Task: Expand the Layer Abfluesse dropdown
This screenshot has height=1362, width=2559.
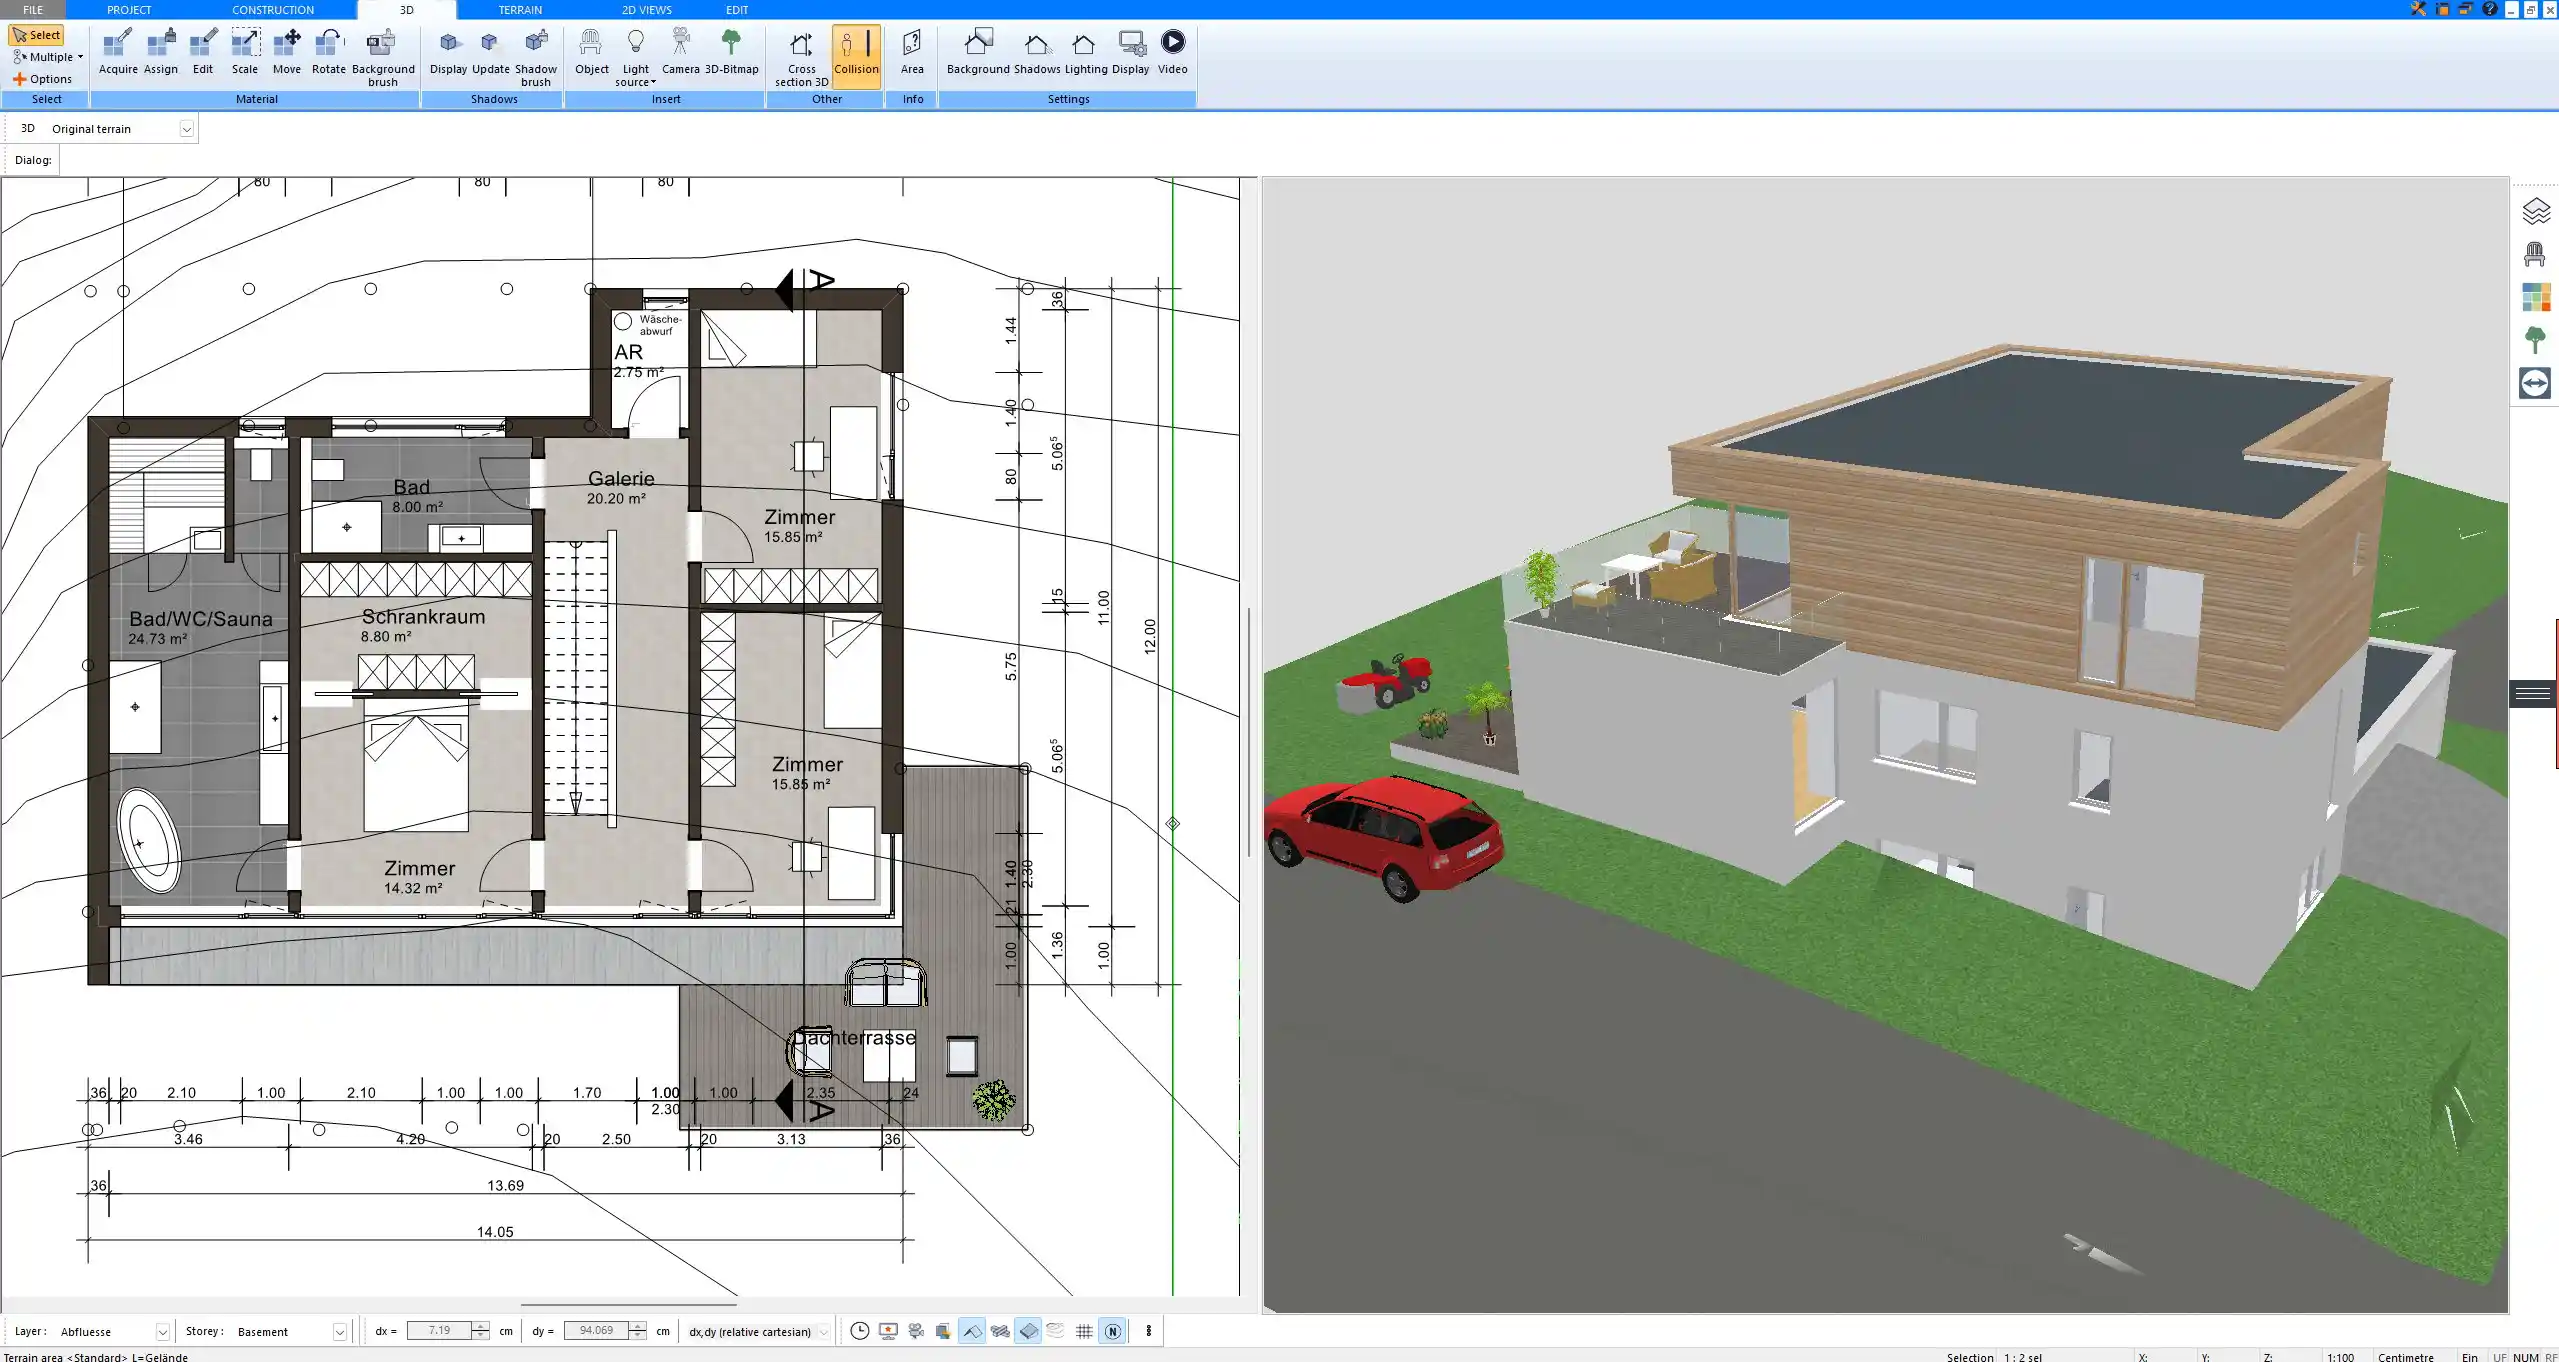Action: coord(162,1332)
